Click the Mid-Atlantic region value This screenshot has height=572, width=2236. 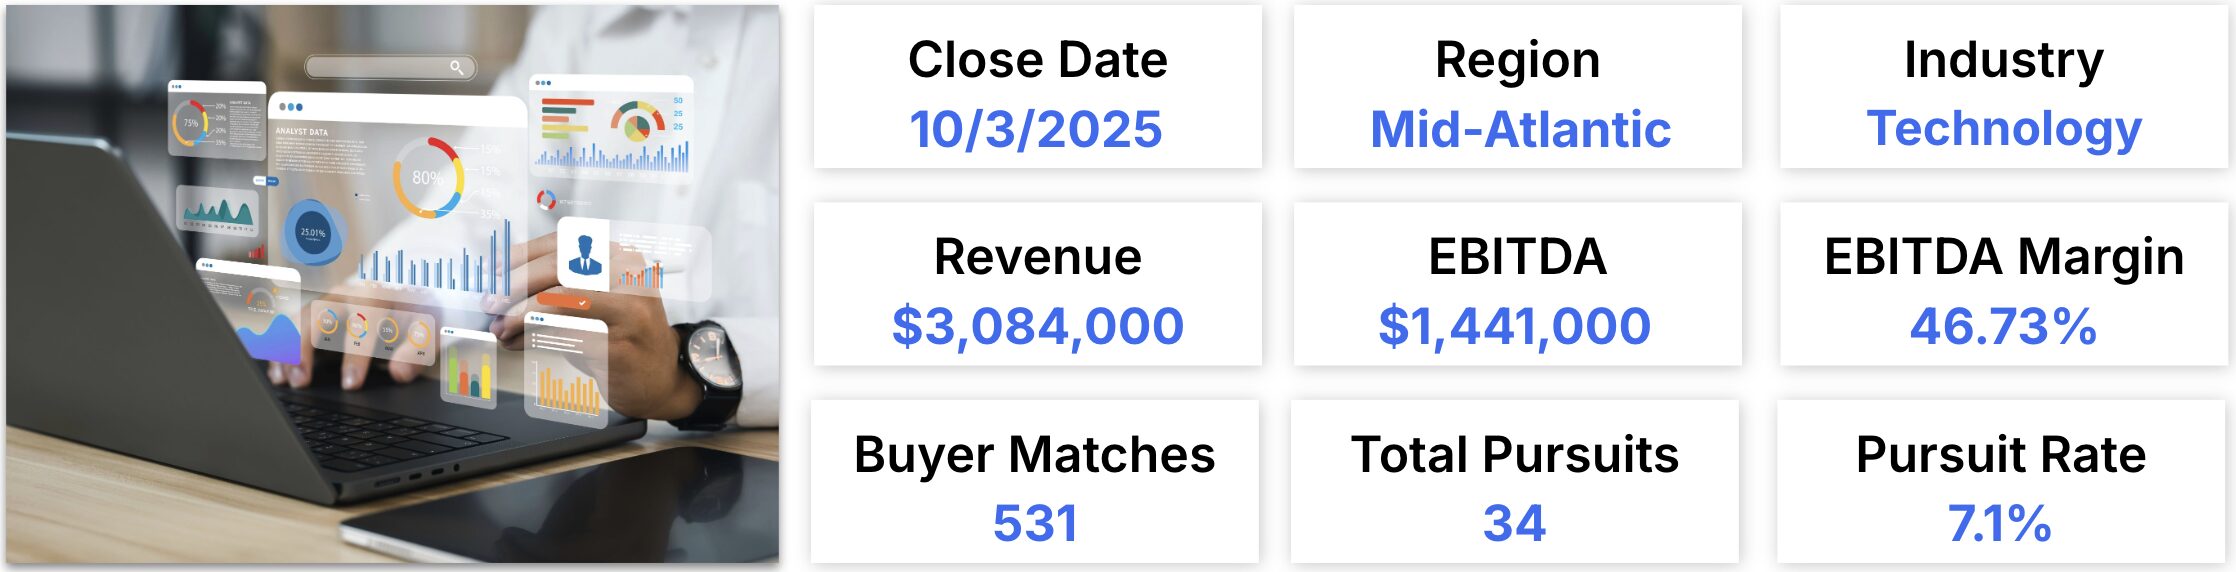[1520, 129]
